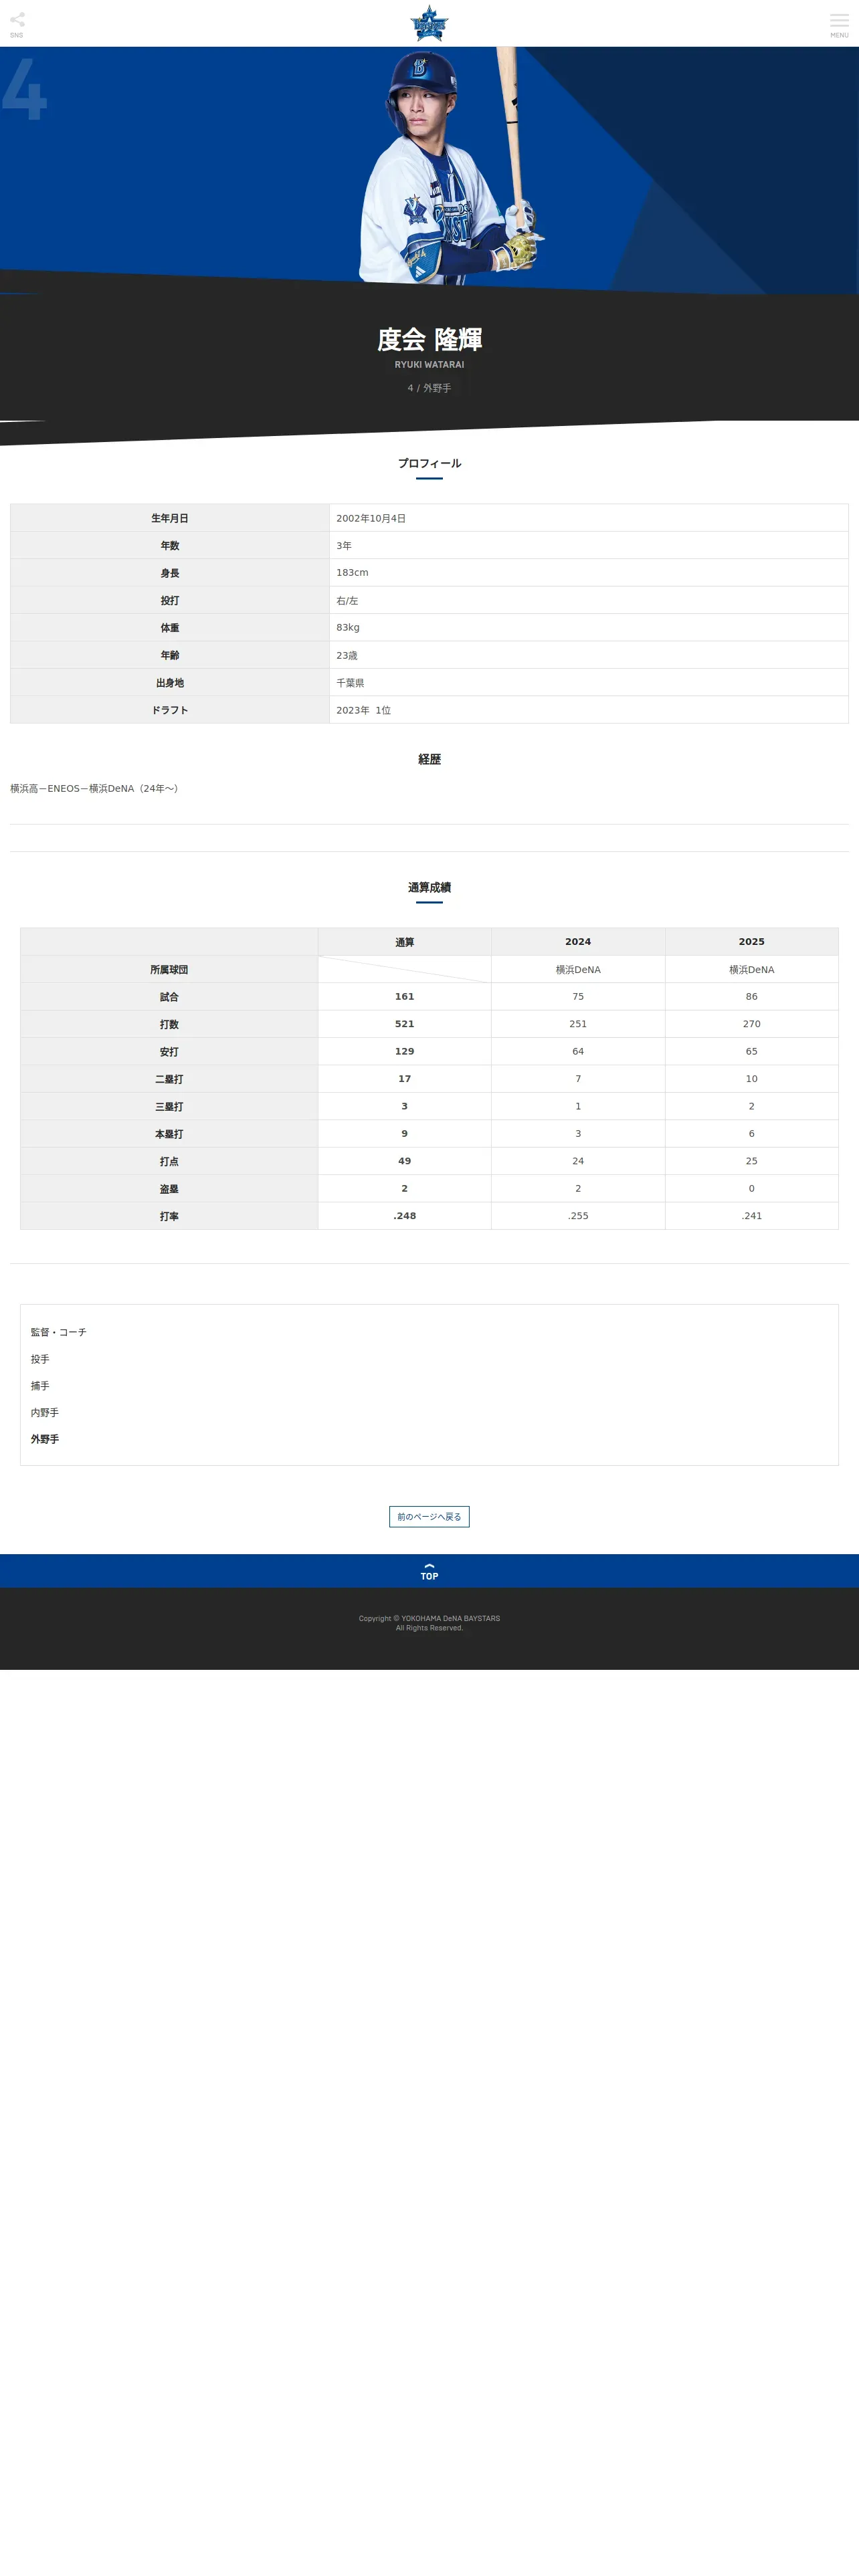Screen dimensions: 859x2576
Task: Click the 経歴 career heading
Action: click(429, 759)
